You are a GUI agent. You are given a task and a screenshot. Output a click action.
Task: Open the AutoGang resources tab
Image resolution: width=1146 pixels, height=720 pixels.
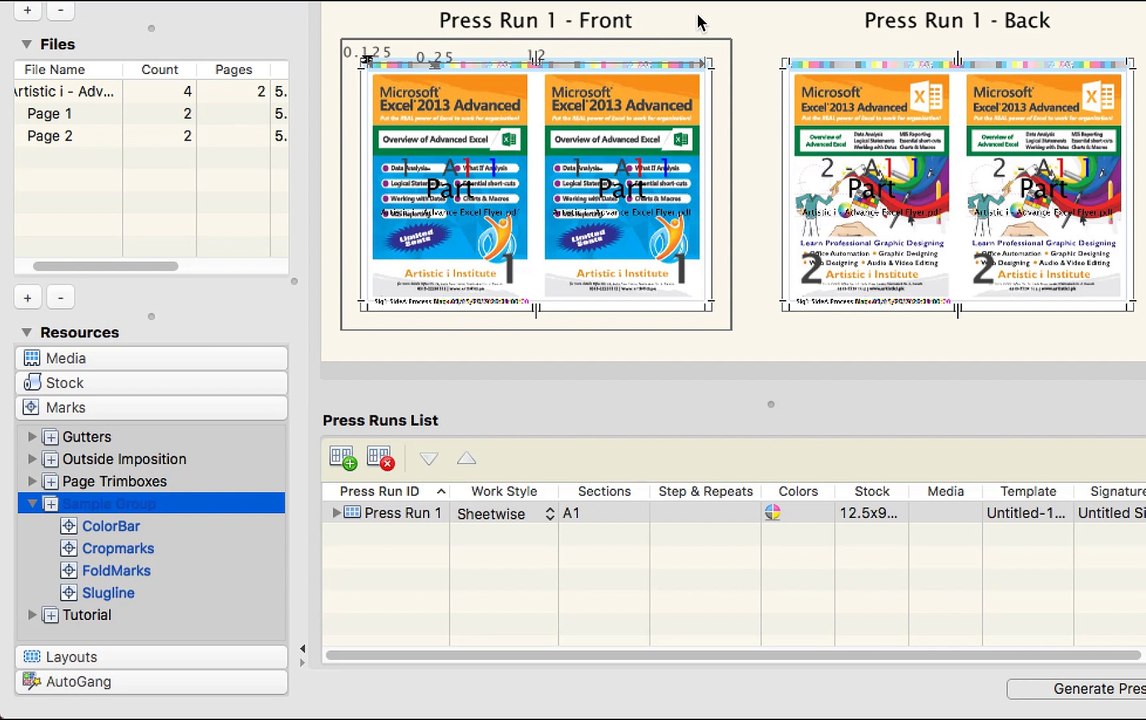coord(151,681)
